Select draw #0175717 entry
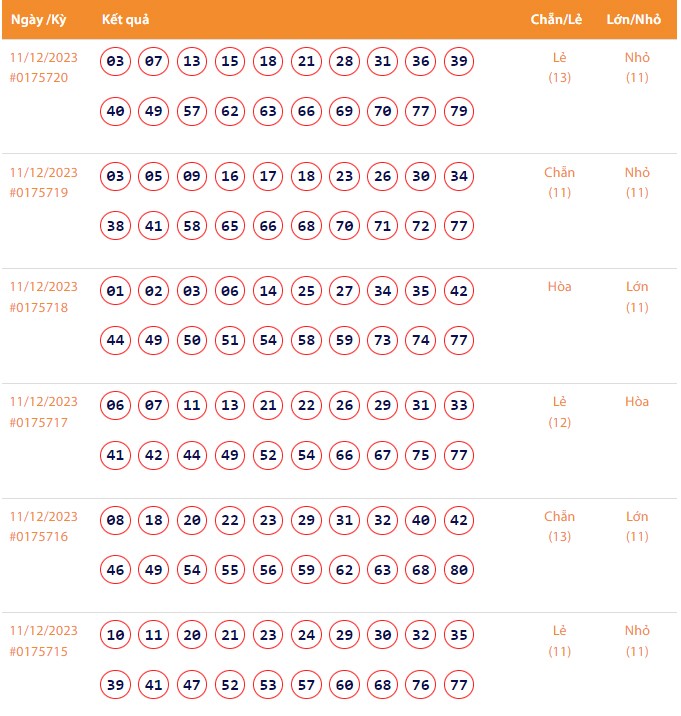The height and width of the screenshot is (716, 681). (39, 422)
